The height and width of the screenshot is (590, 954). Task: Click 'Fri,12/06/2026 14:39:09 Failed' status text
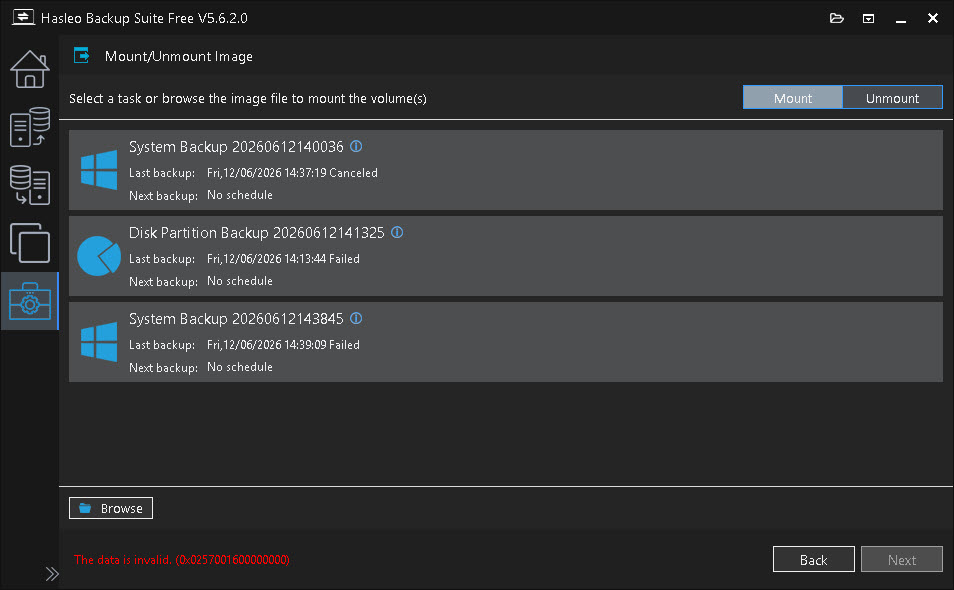(283, 344)
